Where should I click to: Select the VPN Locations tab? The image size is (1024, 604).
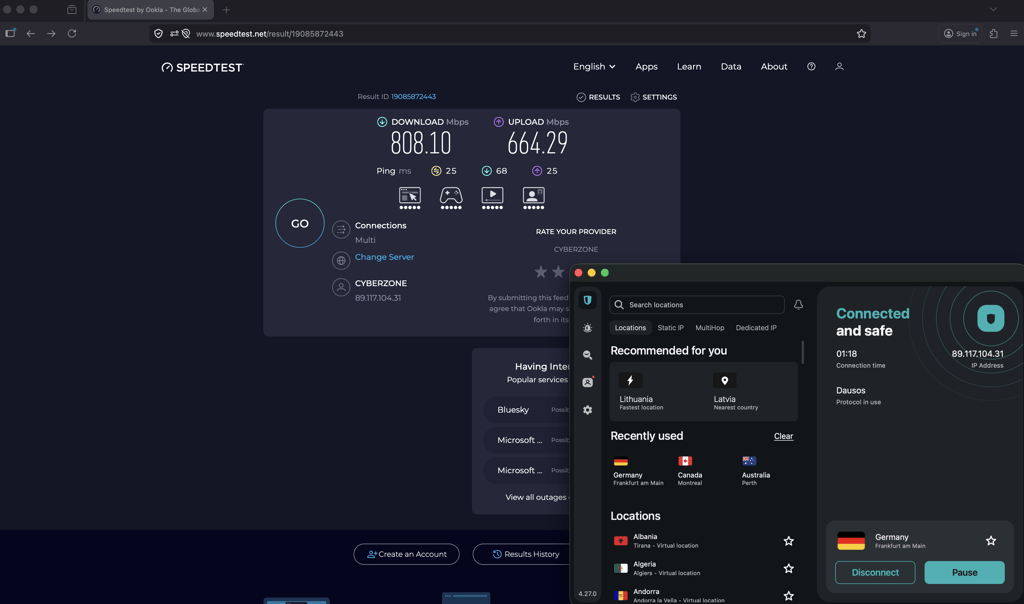click(x=630, y=328)
